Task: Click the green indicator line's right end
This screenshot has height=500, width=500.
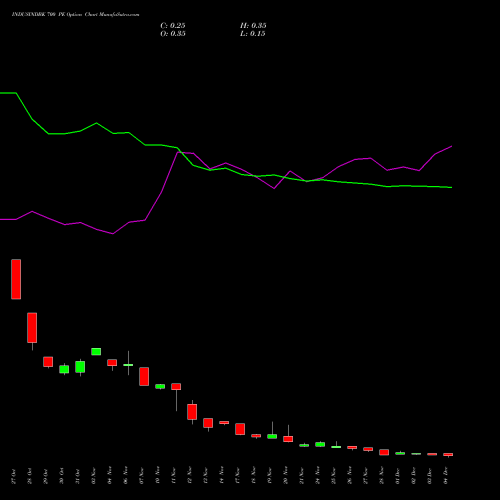Action: pyautogui.click(x=451, y=187)
